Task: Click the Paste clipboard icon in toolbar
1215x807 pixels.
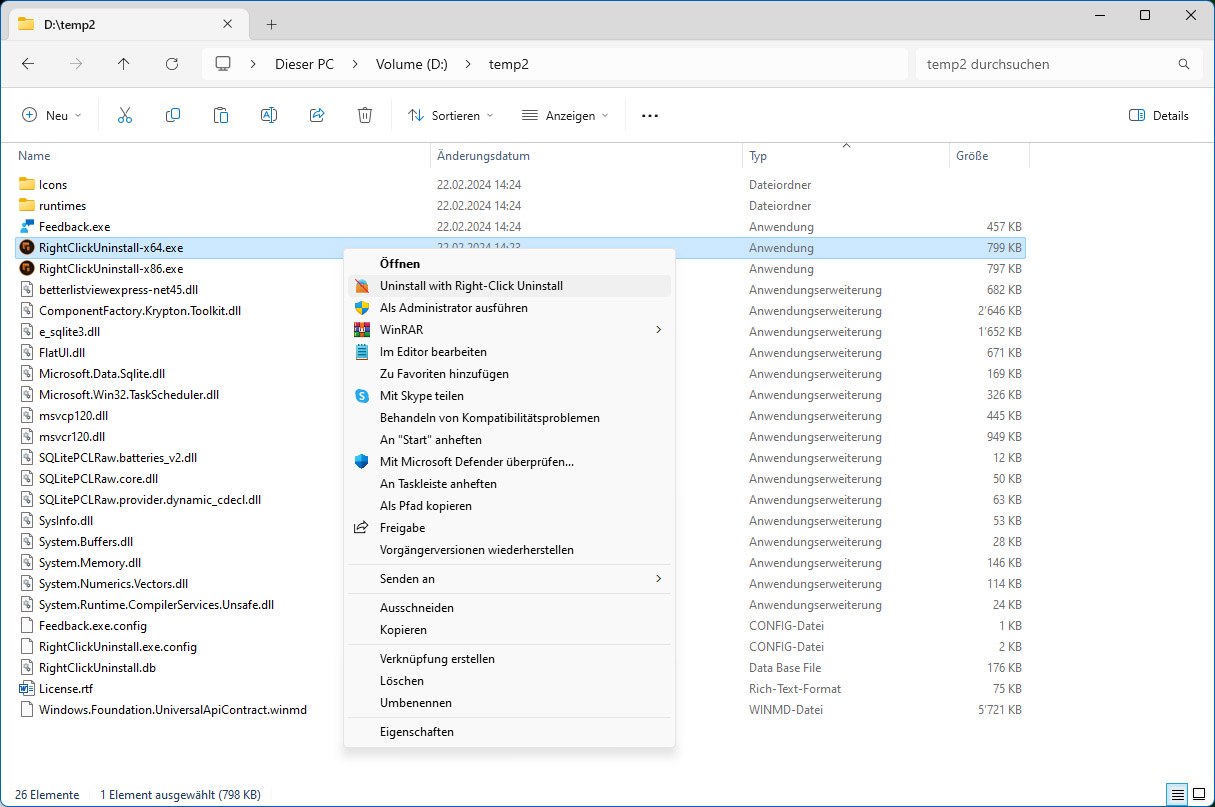Action: click(221, 115)
